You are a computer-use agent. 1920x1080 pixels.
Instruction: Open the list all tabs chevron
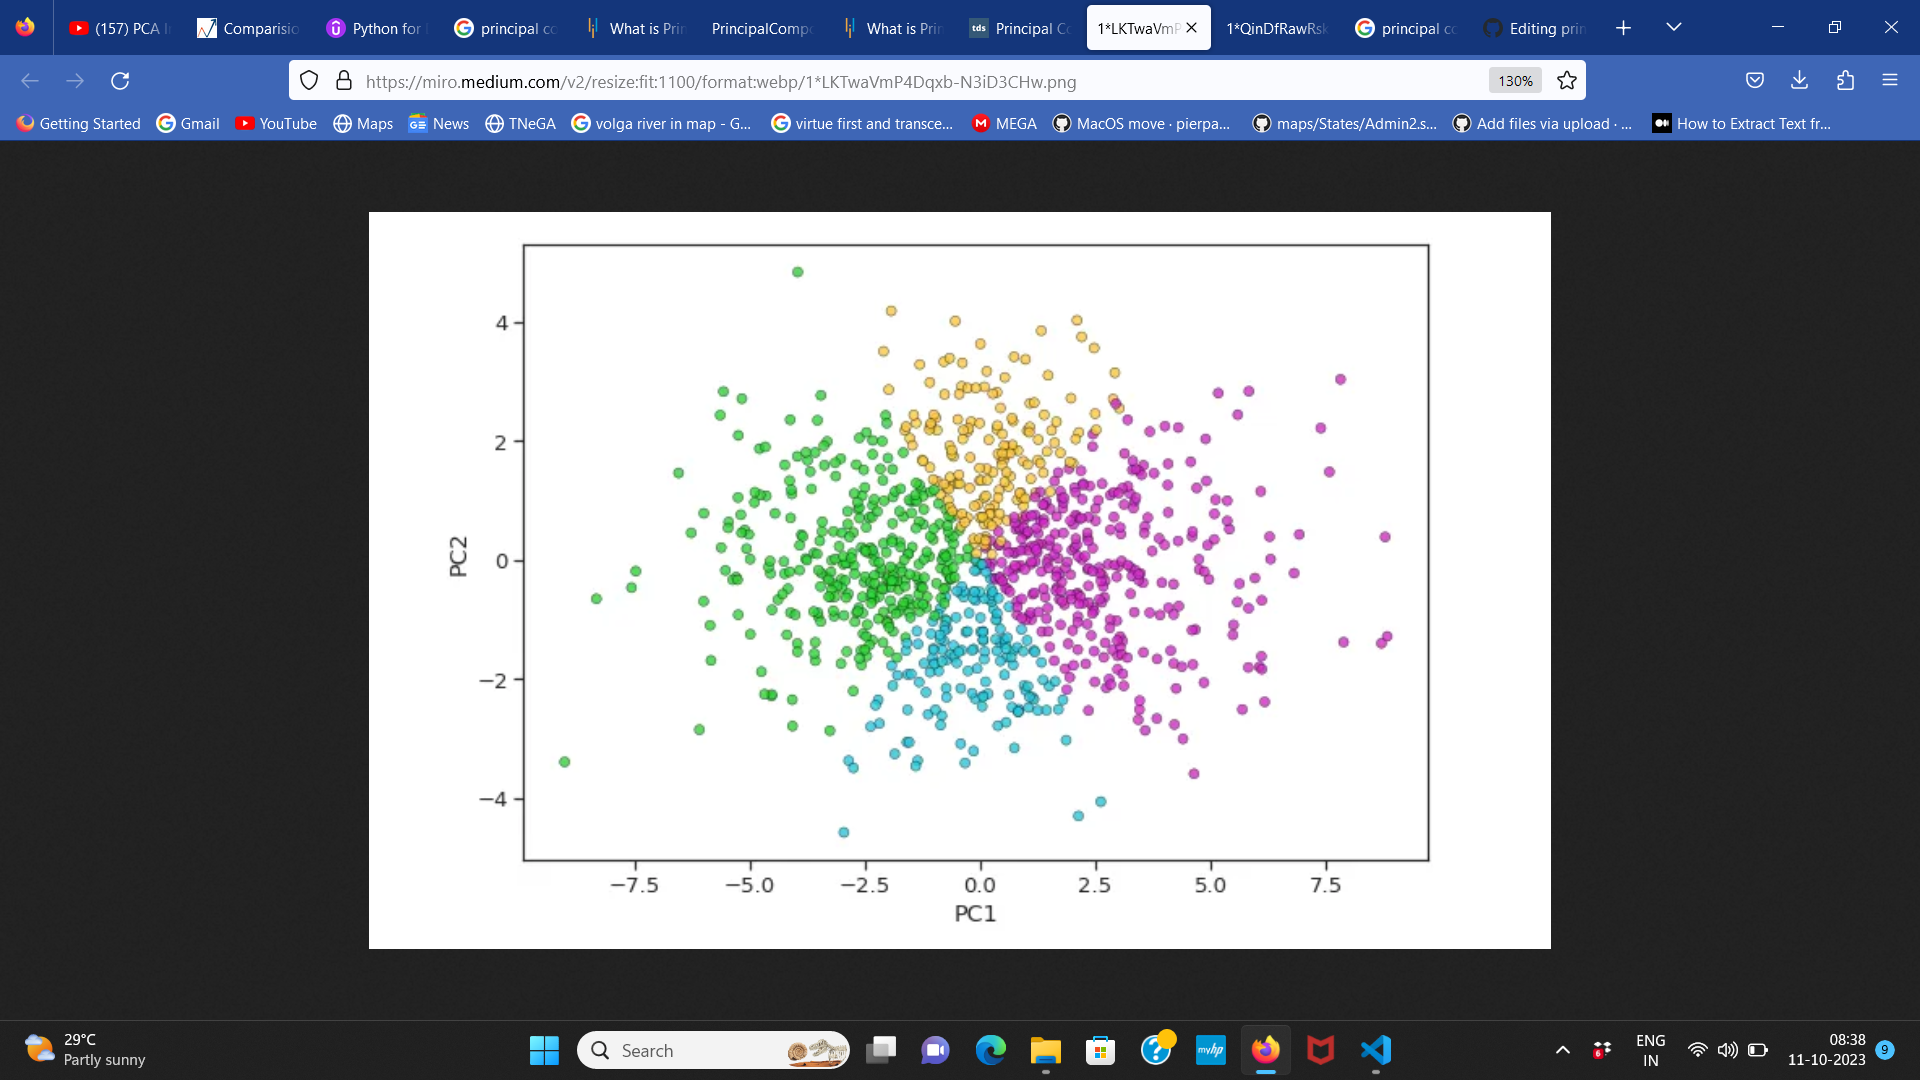(x=1675, y=28)
